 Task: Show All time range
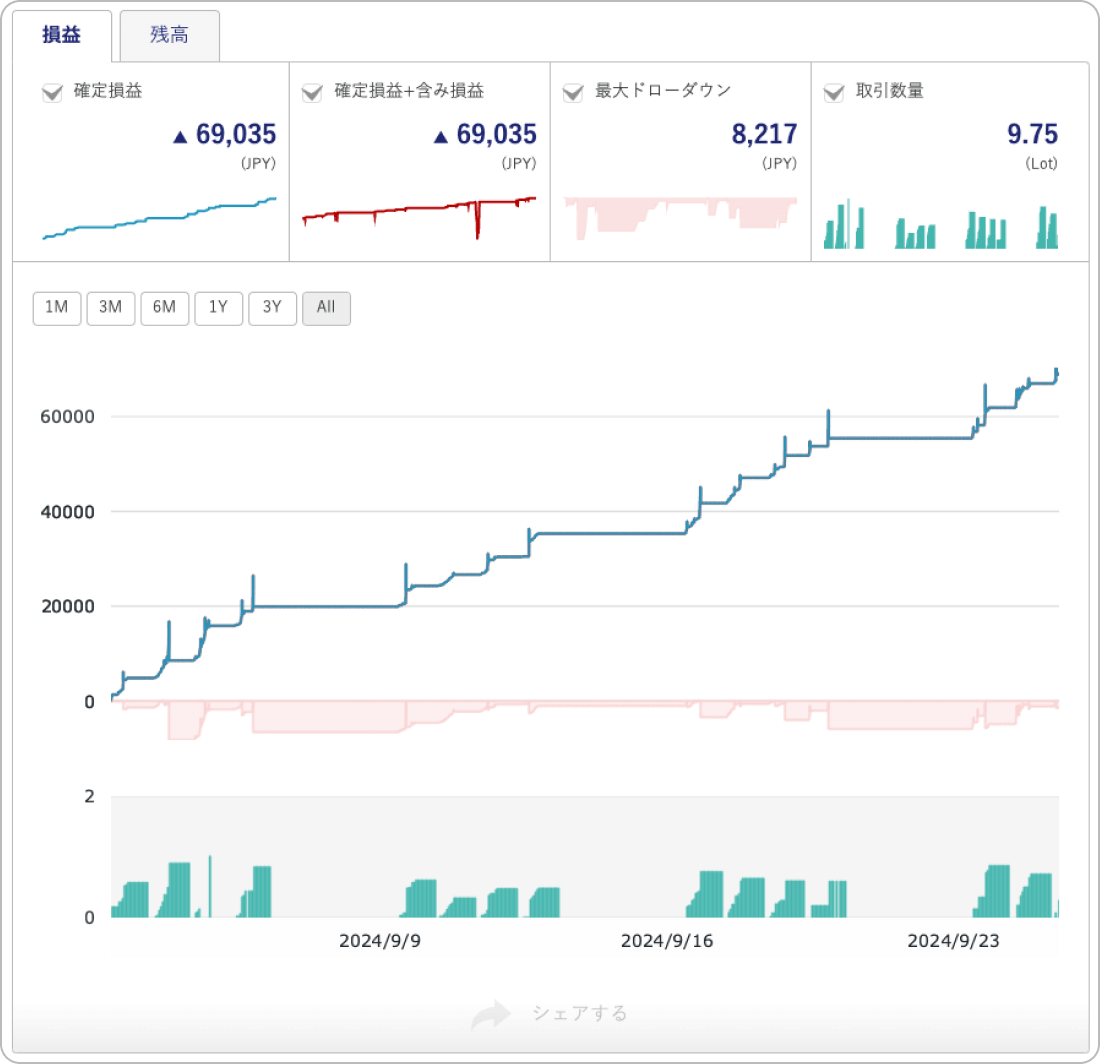[x=326, y=308]
